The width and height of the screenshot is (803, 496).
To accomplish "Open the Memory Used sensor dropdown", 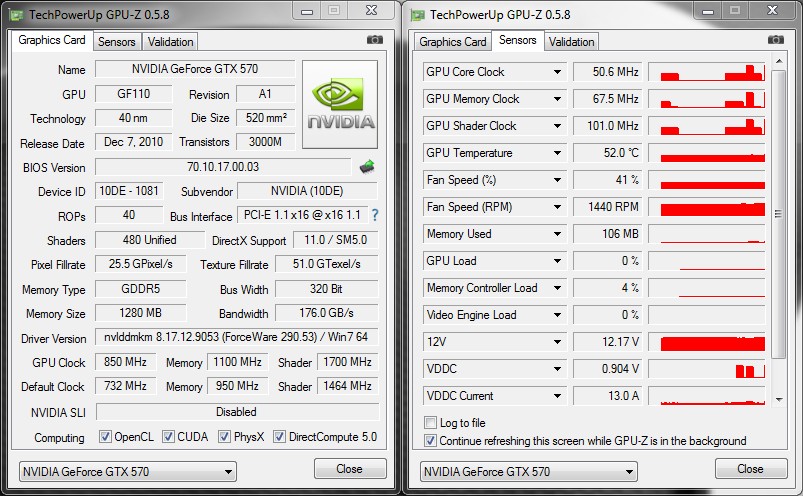I will tap(557, 234).
